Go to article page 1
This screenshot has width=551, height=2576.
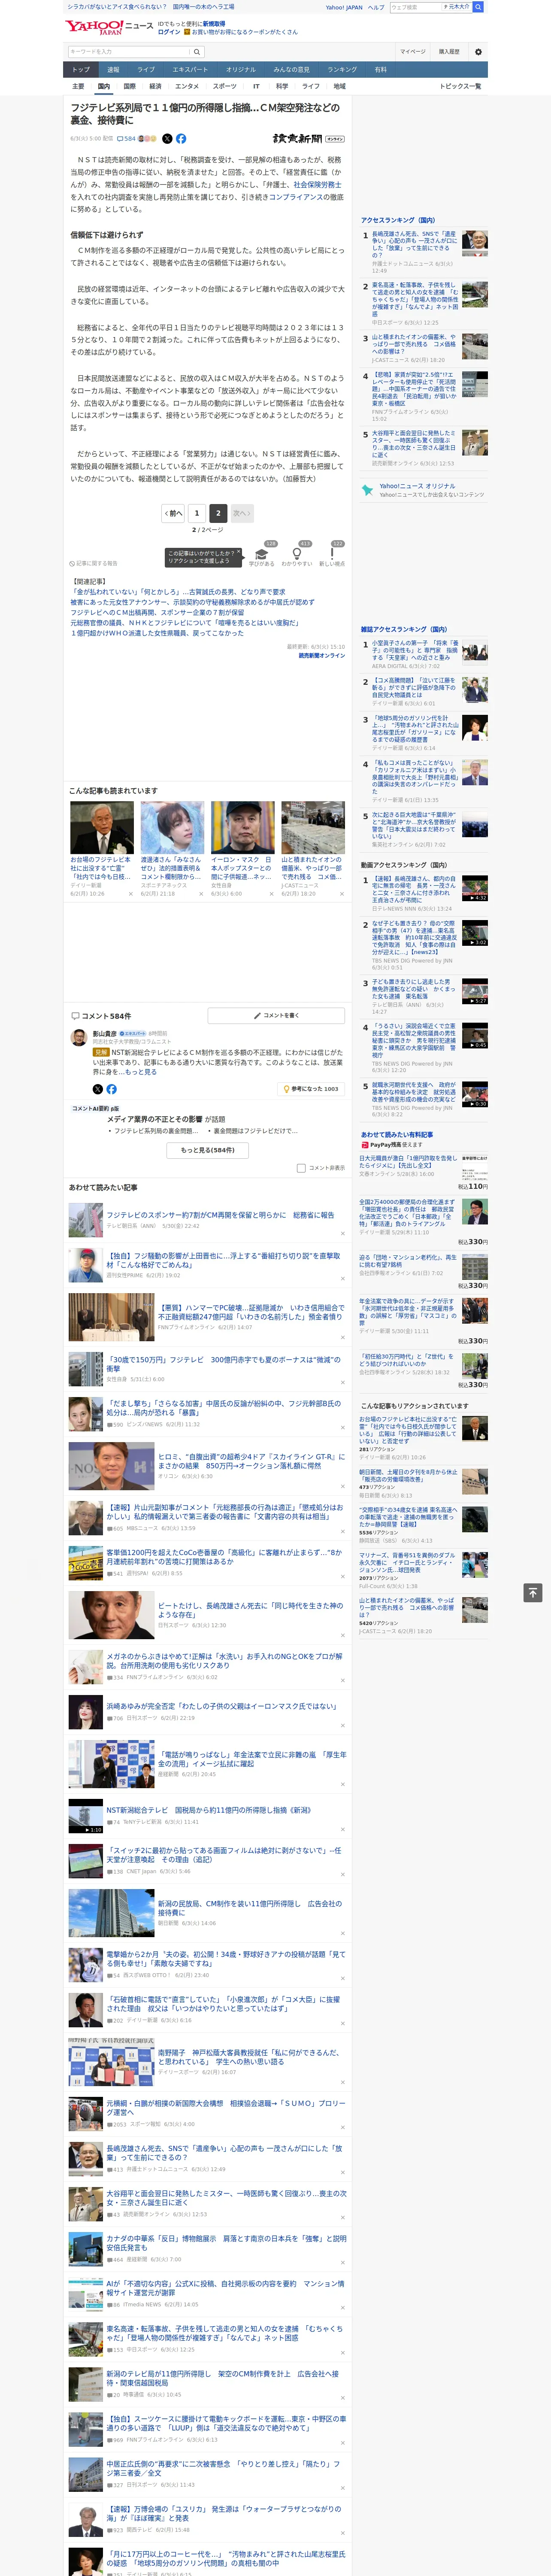click(x=197, y=513)
